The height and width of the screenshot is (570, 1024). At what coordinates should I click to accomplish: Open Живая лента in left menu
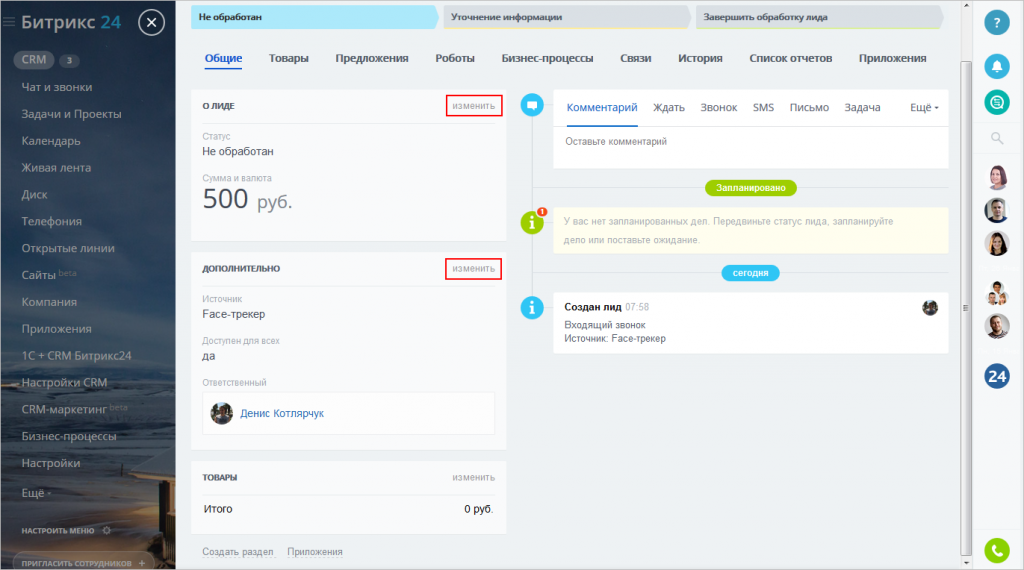[56, 167]
